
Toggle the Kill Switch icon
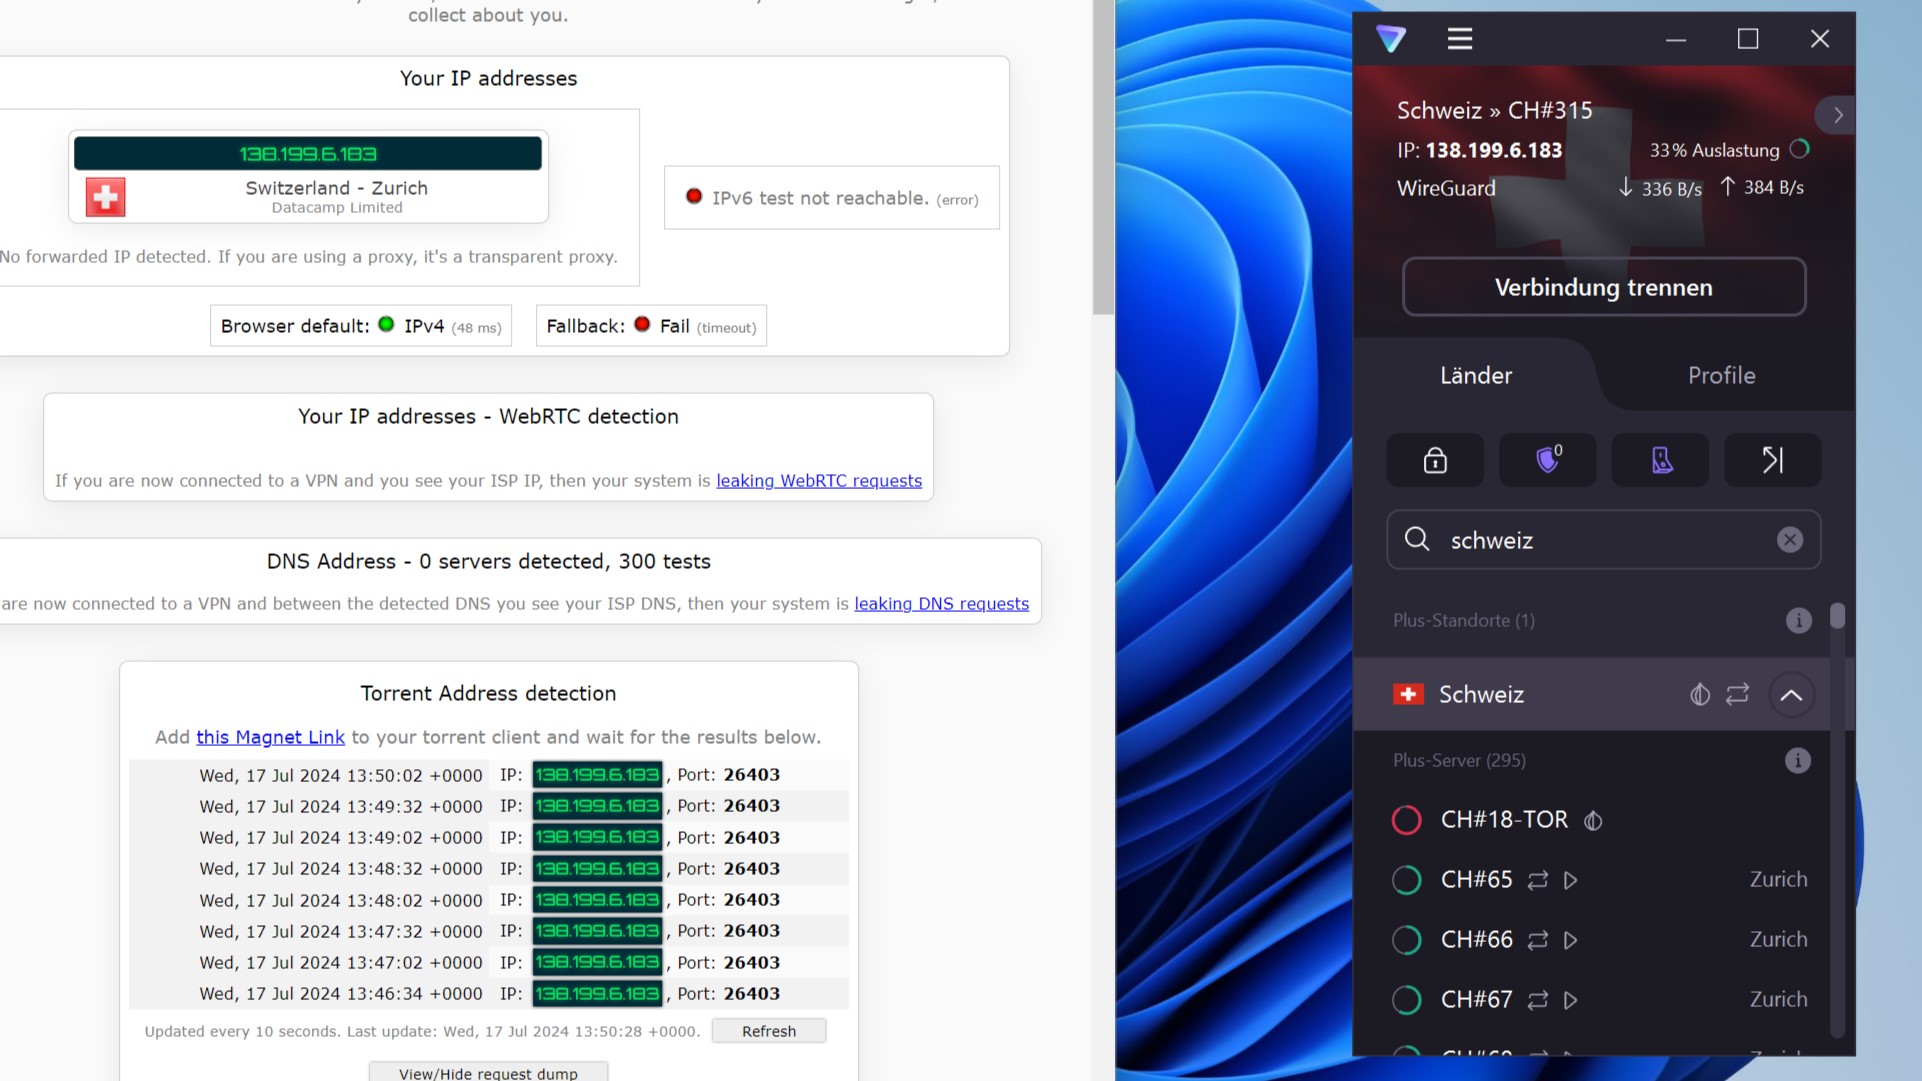[x=1661, y=460]
